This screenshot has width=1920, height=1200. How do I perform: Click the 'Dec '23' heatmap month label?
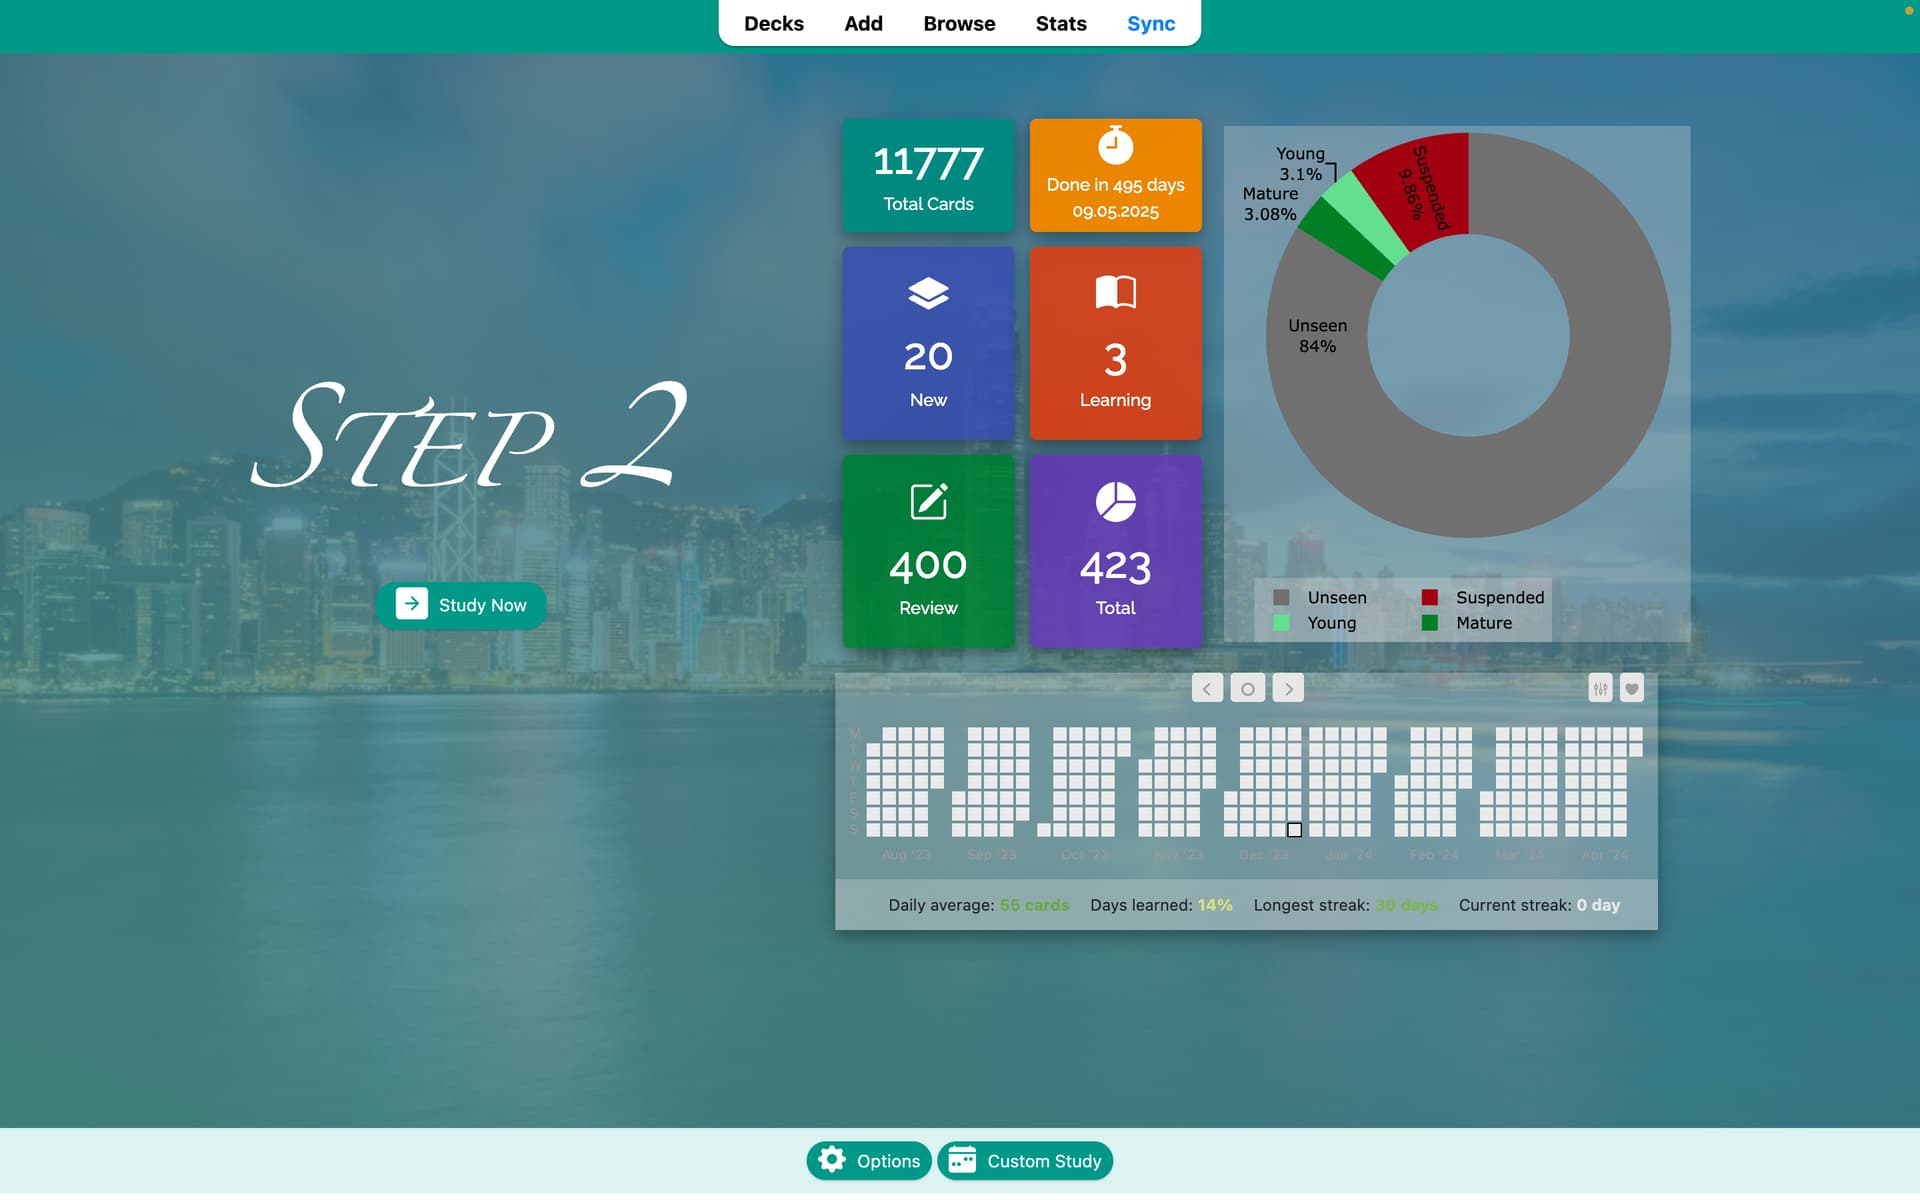(1264, 855)
